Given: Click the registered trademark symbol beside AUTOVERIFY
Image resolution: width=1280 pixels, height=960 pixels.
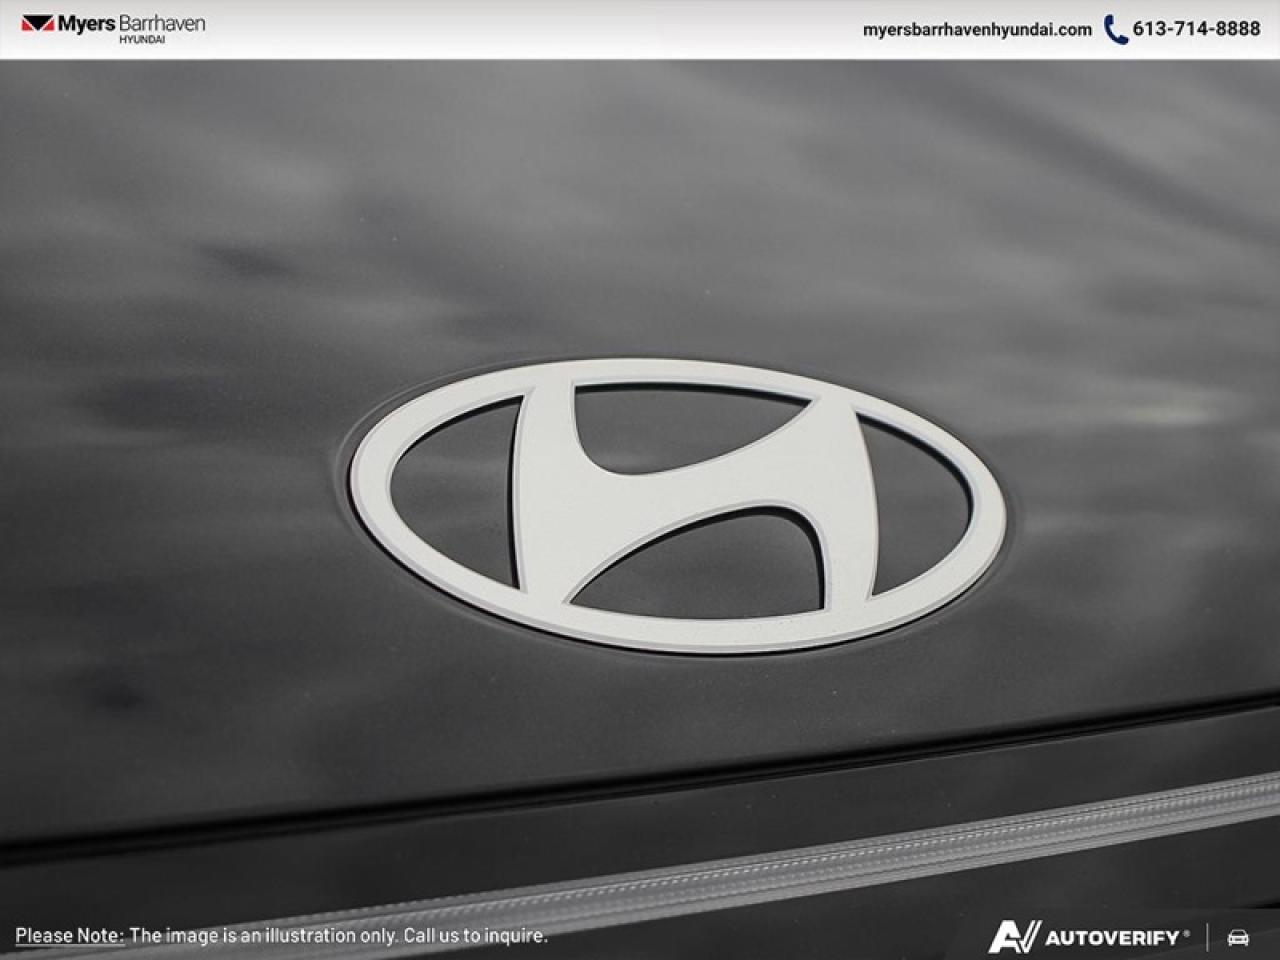Looking at the screenshot, I should tap(1186, 935).
